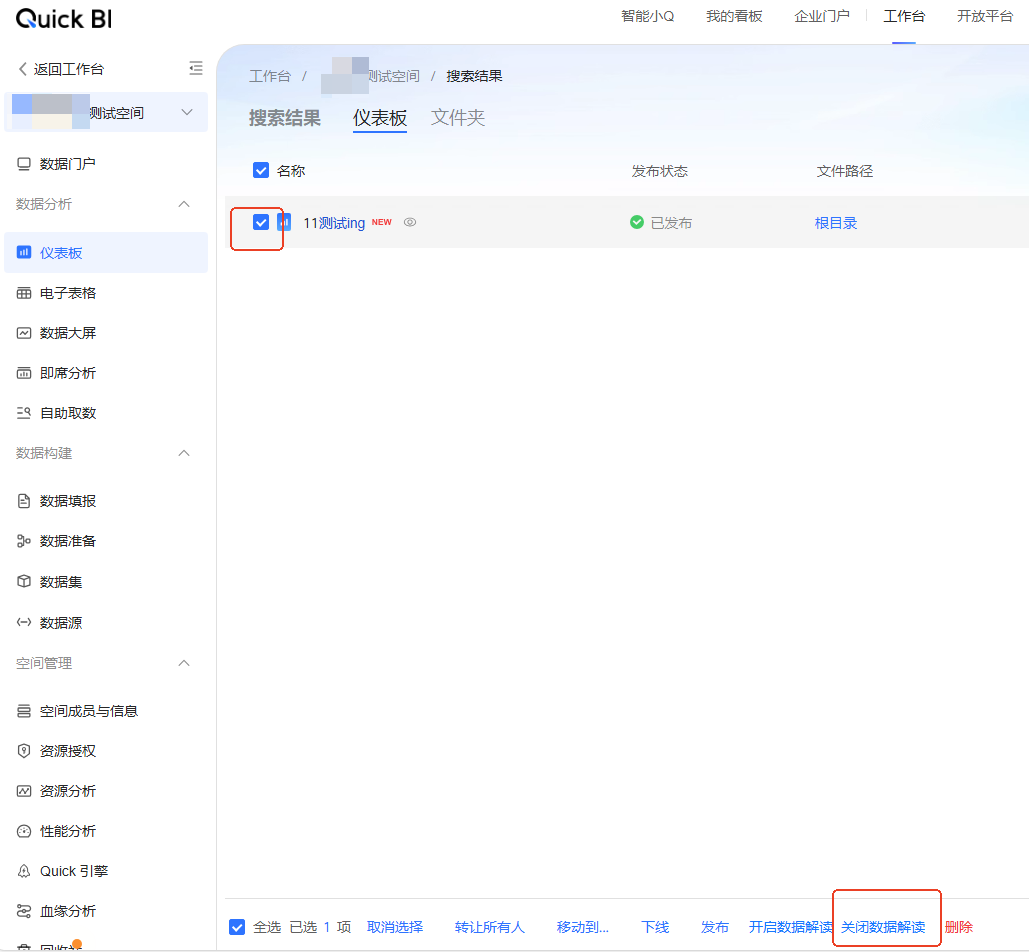The width and height of the screenshot is (1029, 952).
Task: Click the 发布状态 column header
Action: [x=660, y=171]
